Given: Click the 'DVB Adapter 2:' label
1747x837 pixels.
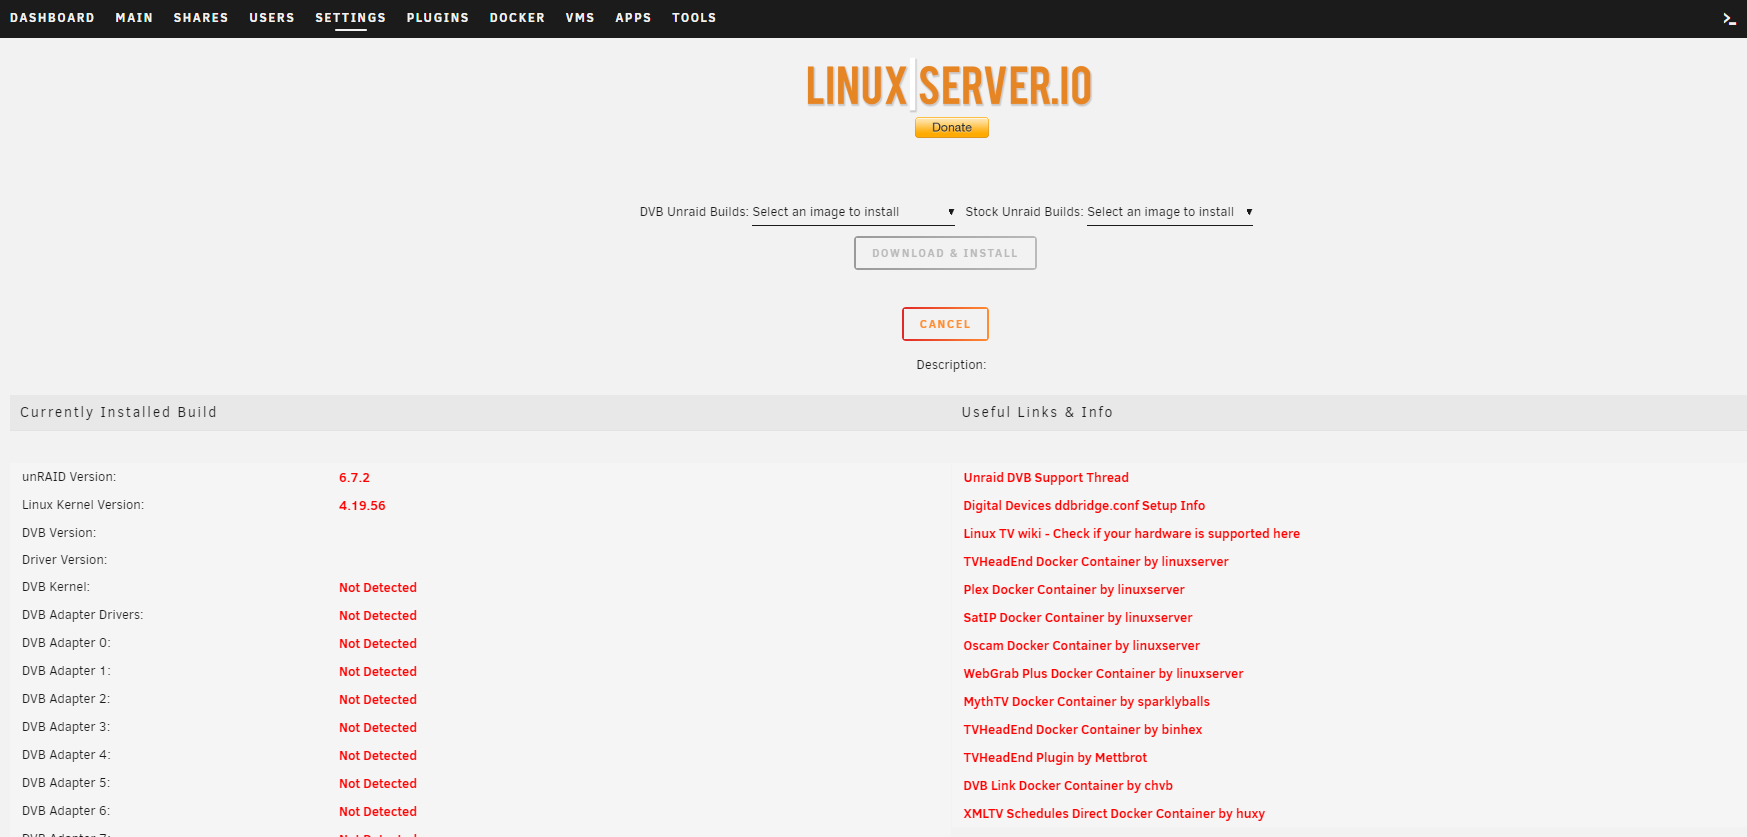Looking at the screenshot, I should pos(66,699).
